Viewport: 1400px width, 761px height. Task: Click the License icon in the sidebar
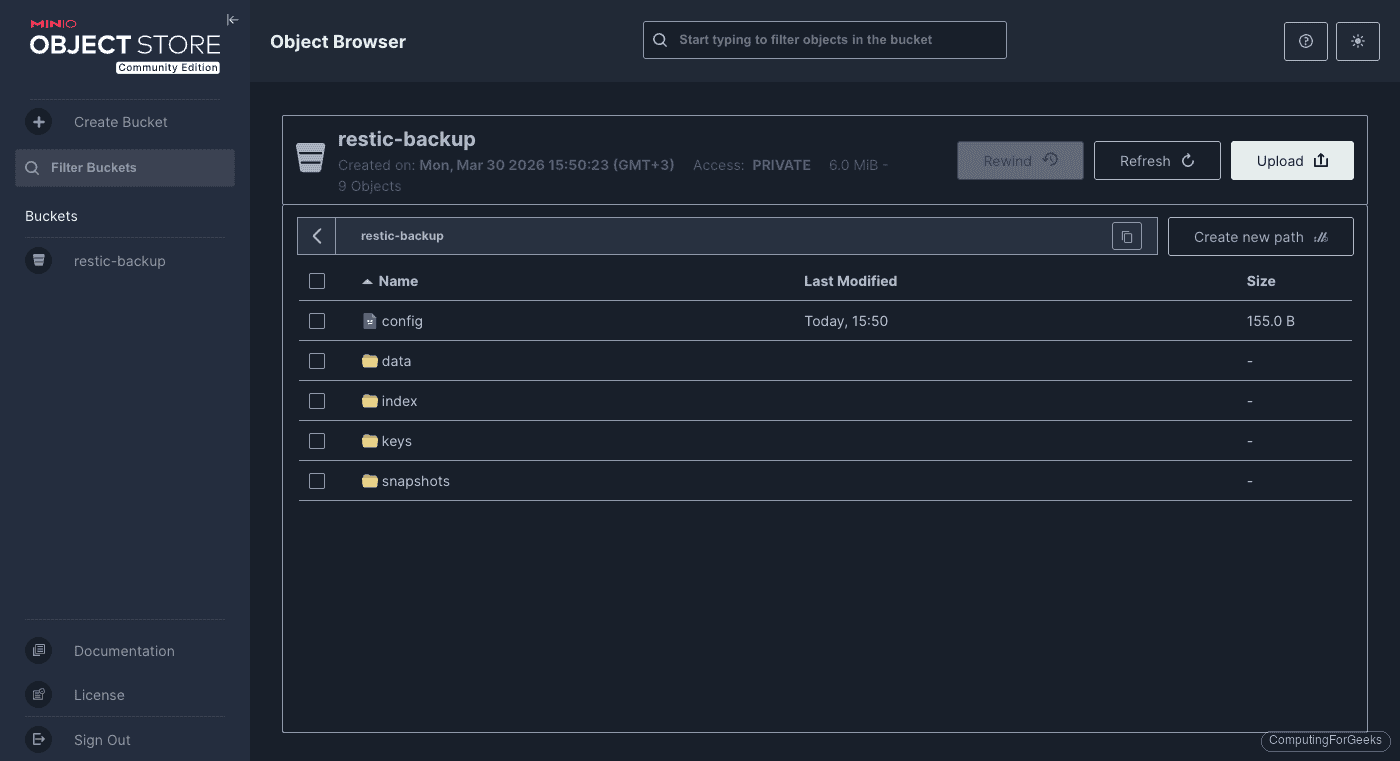38,695
